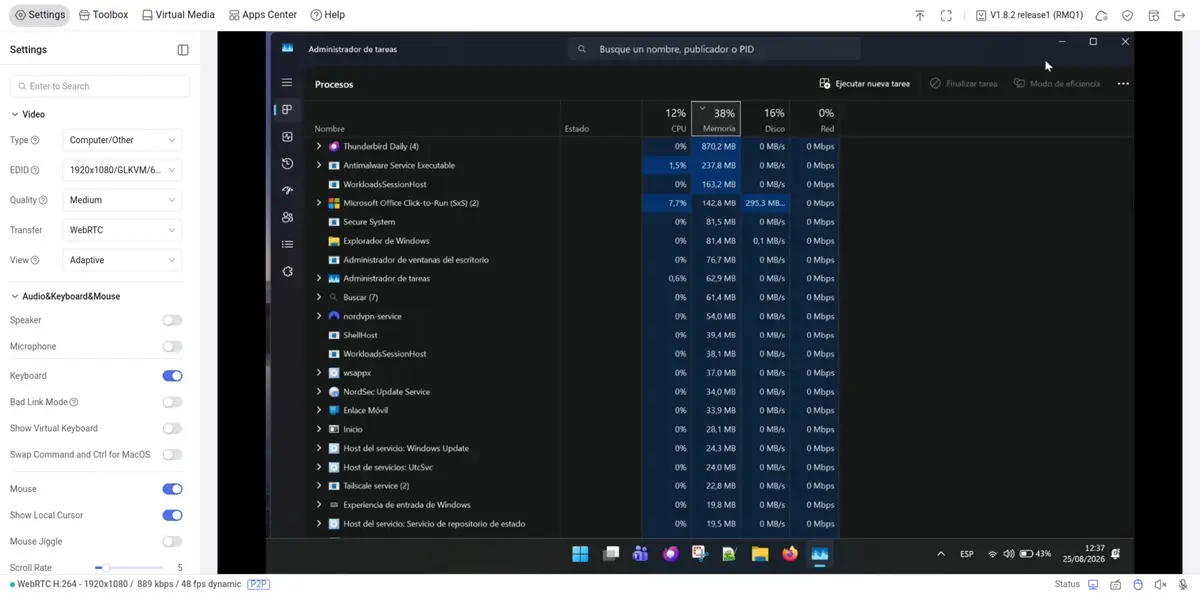Disable the Keyboard switch
This screenshot has height=594, width=1200.
[172, 376]
